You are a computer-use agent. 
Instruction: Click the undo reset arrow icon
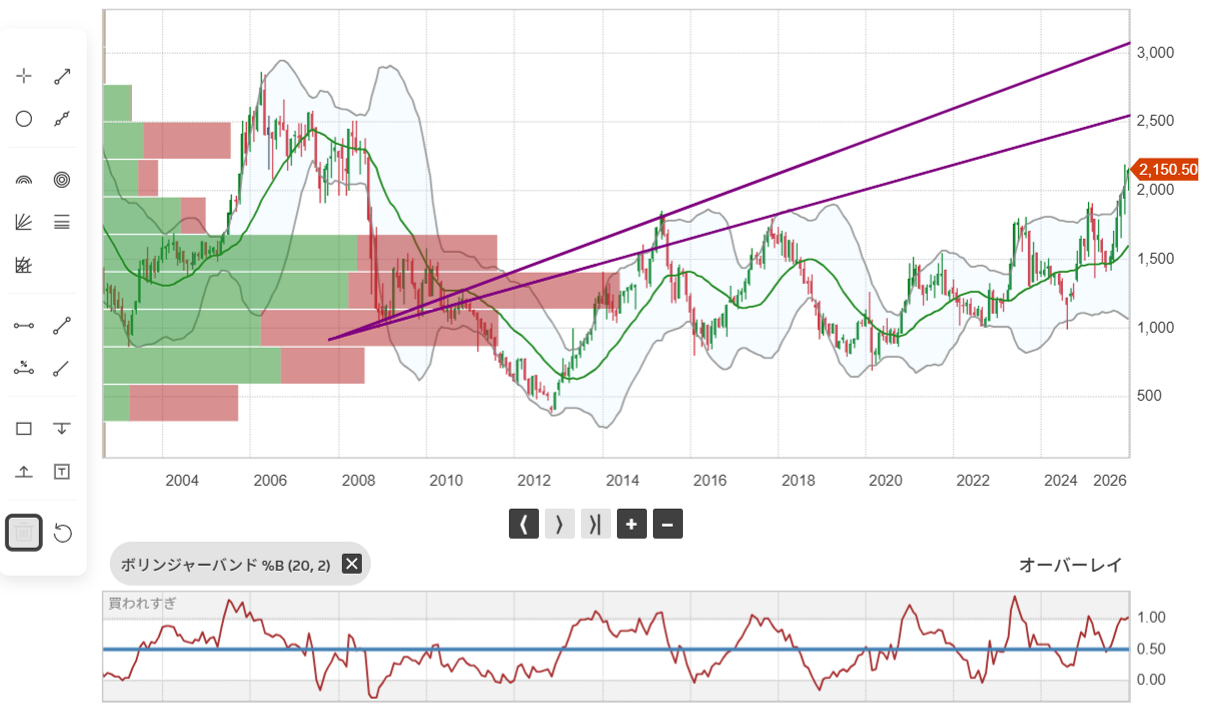pos(62,533)
